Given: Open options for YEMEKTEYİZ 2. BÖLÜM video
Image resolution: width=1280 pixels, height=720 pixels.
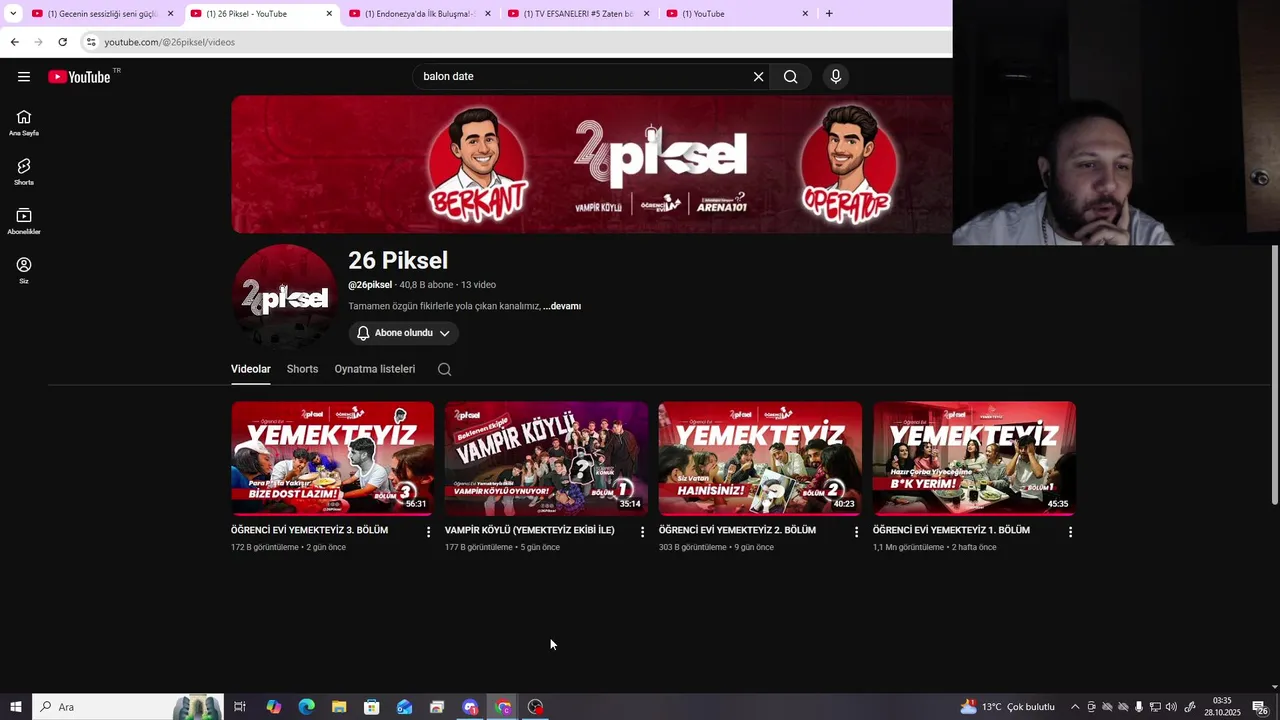Looking at the screenshot, I should click(856, 532).
